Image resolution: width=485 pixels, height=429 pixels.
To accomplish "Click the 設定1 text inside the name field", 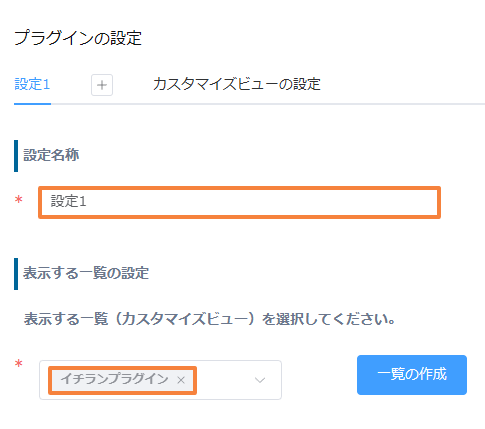I will click(x=68, y=201).
